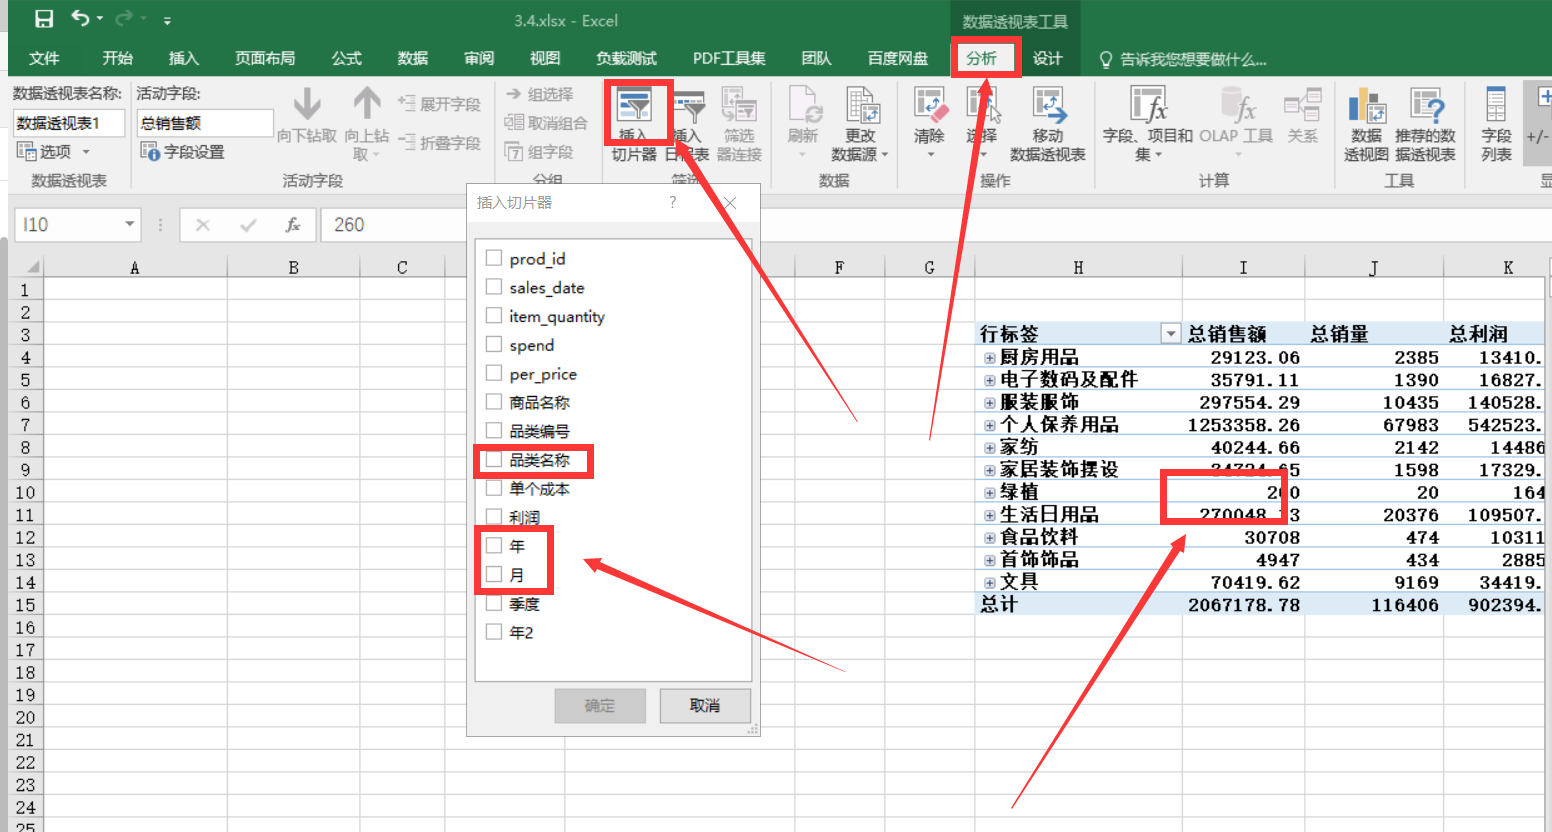Open the 选项 options dropdown arrow
The width and height of the screenshot is (1552, 832).
click(86, 152)
